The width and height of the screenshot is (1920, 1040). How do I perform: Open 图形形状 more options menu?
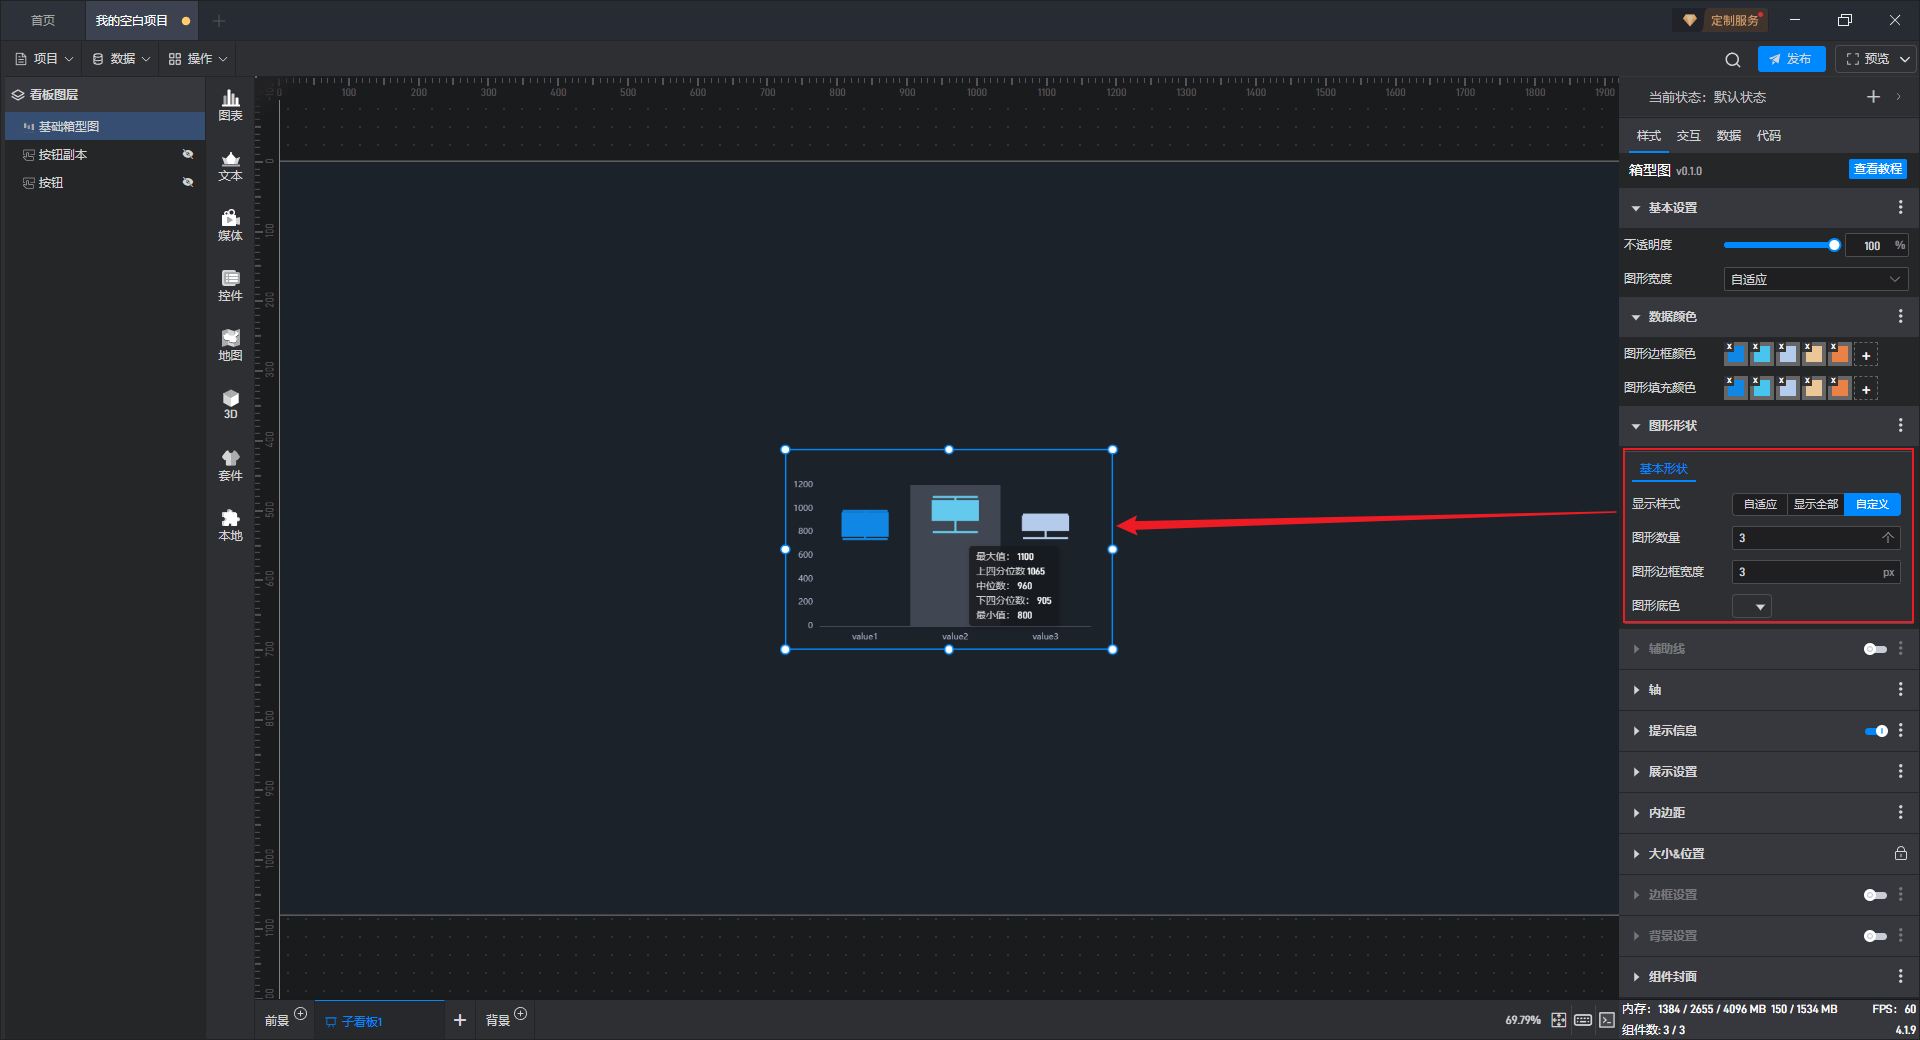(1900, 425)
